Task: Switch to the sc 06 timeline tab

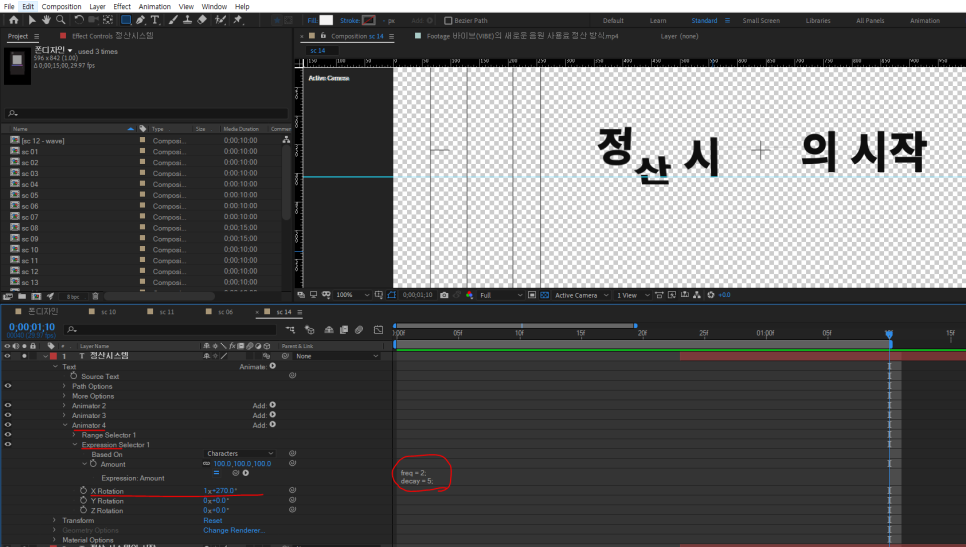Action: 225,312
